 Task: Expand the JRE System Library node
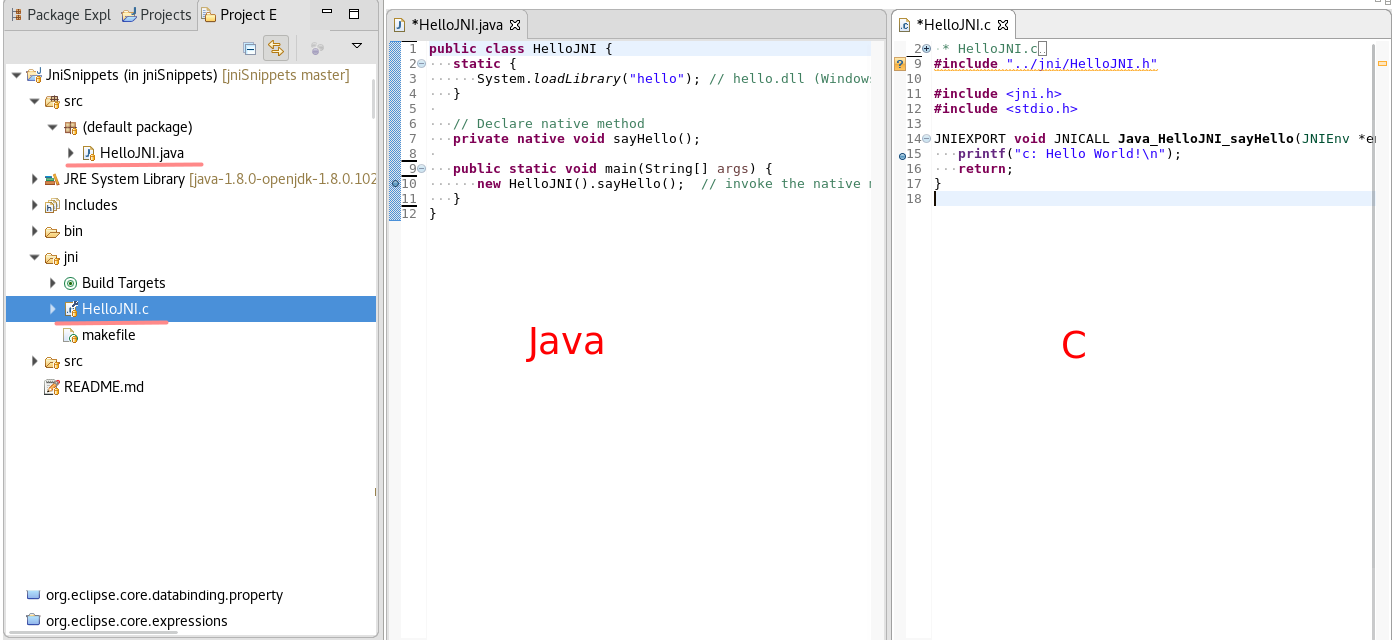[x=36, y=179]
